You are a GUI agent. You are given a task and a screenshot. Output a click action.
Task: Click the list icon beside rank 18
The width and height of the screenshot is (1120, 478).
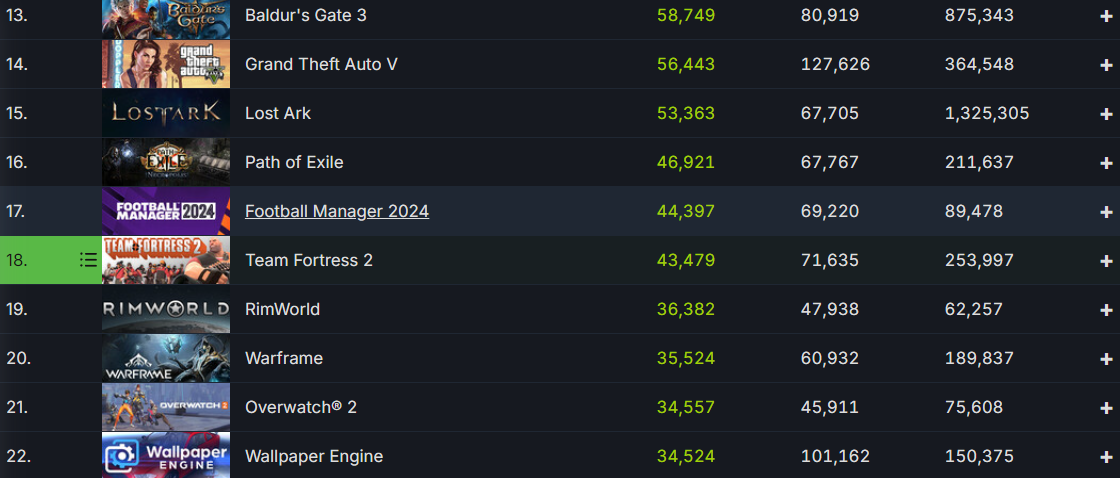(88, 260)
